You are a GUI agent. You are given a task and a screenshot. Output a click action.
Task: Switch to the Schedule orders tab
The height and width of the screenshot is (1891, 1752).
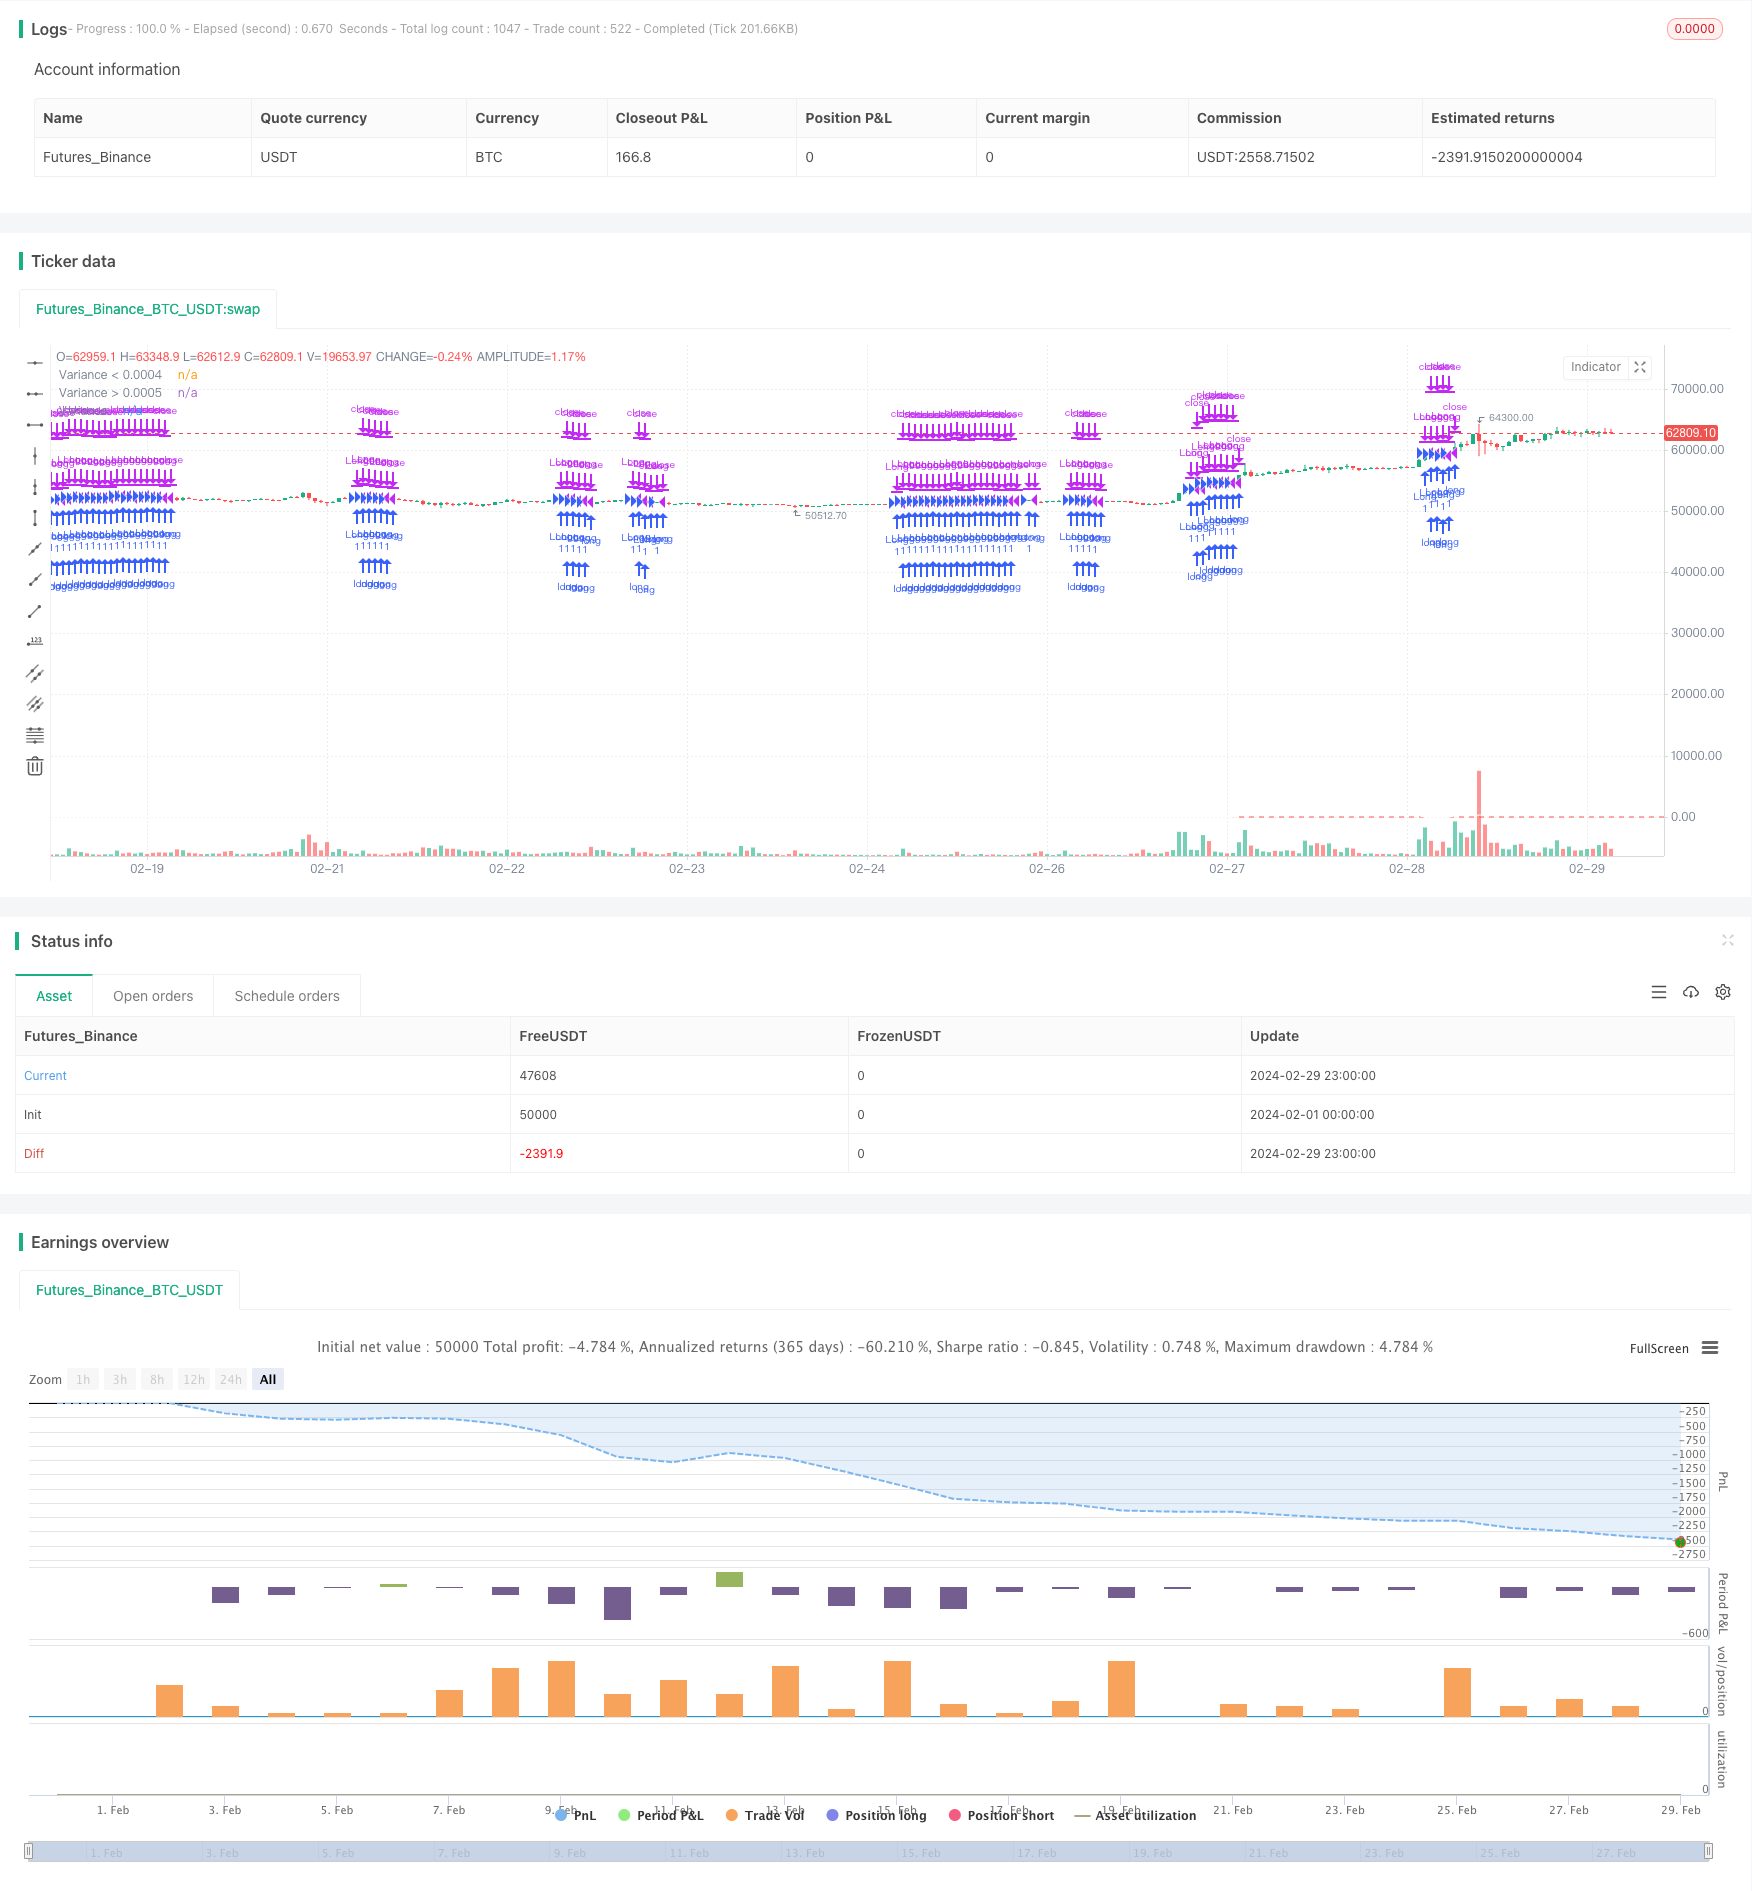tap(287, 996)
